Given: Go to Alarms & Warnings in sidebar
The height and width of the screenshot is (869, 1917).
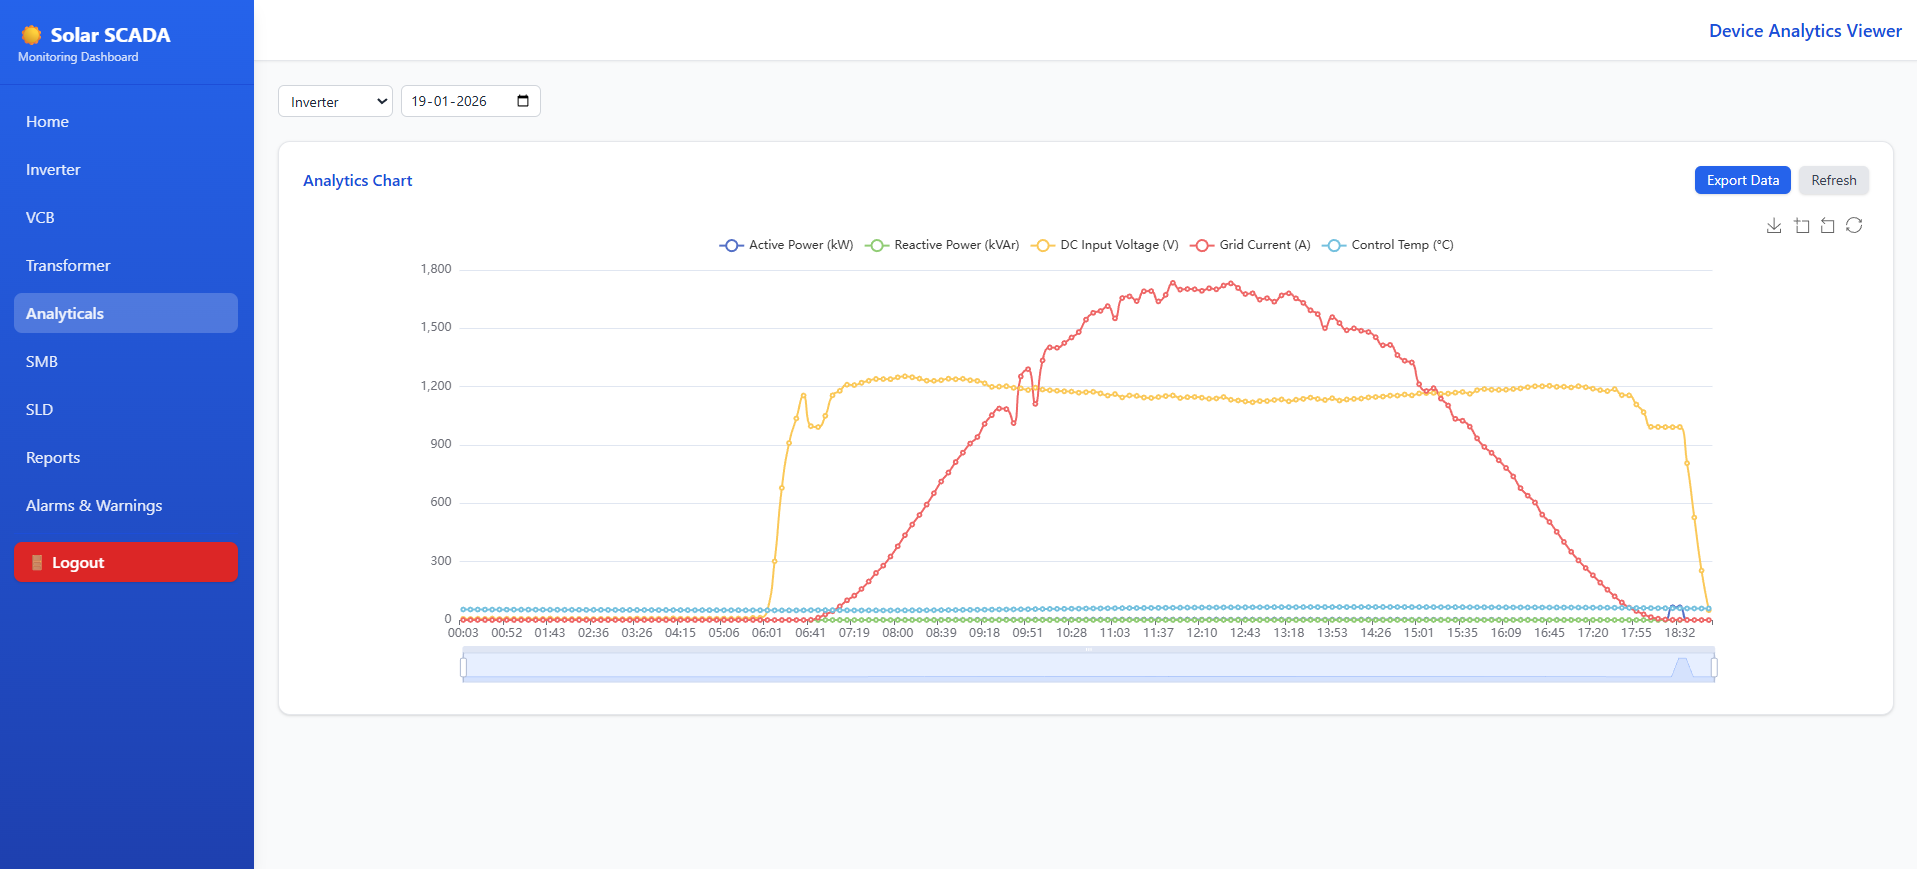Looking at the screenshot, I should [x=94, y=506].
